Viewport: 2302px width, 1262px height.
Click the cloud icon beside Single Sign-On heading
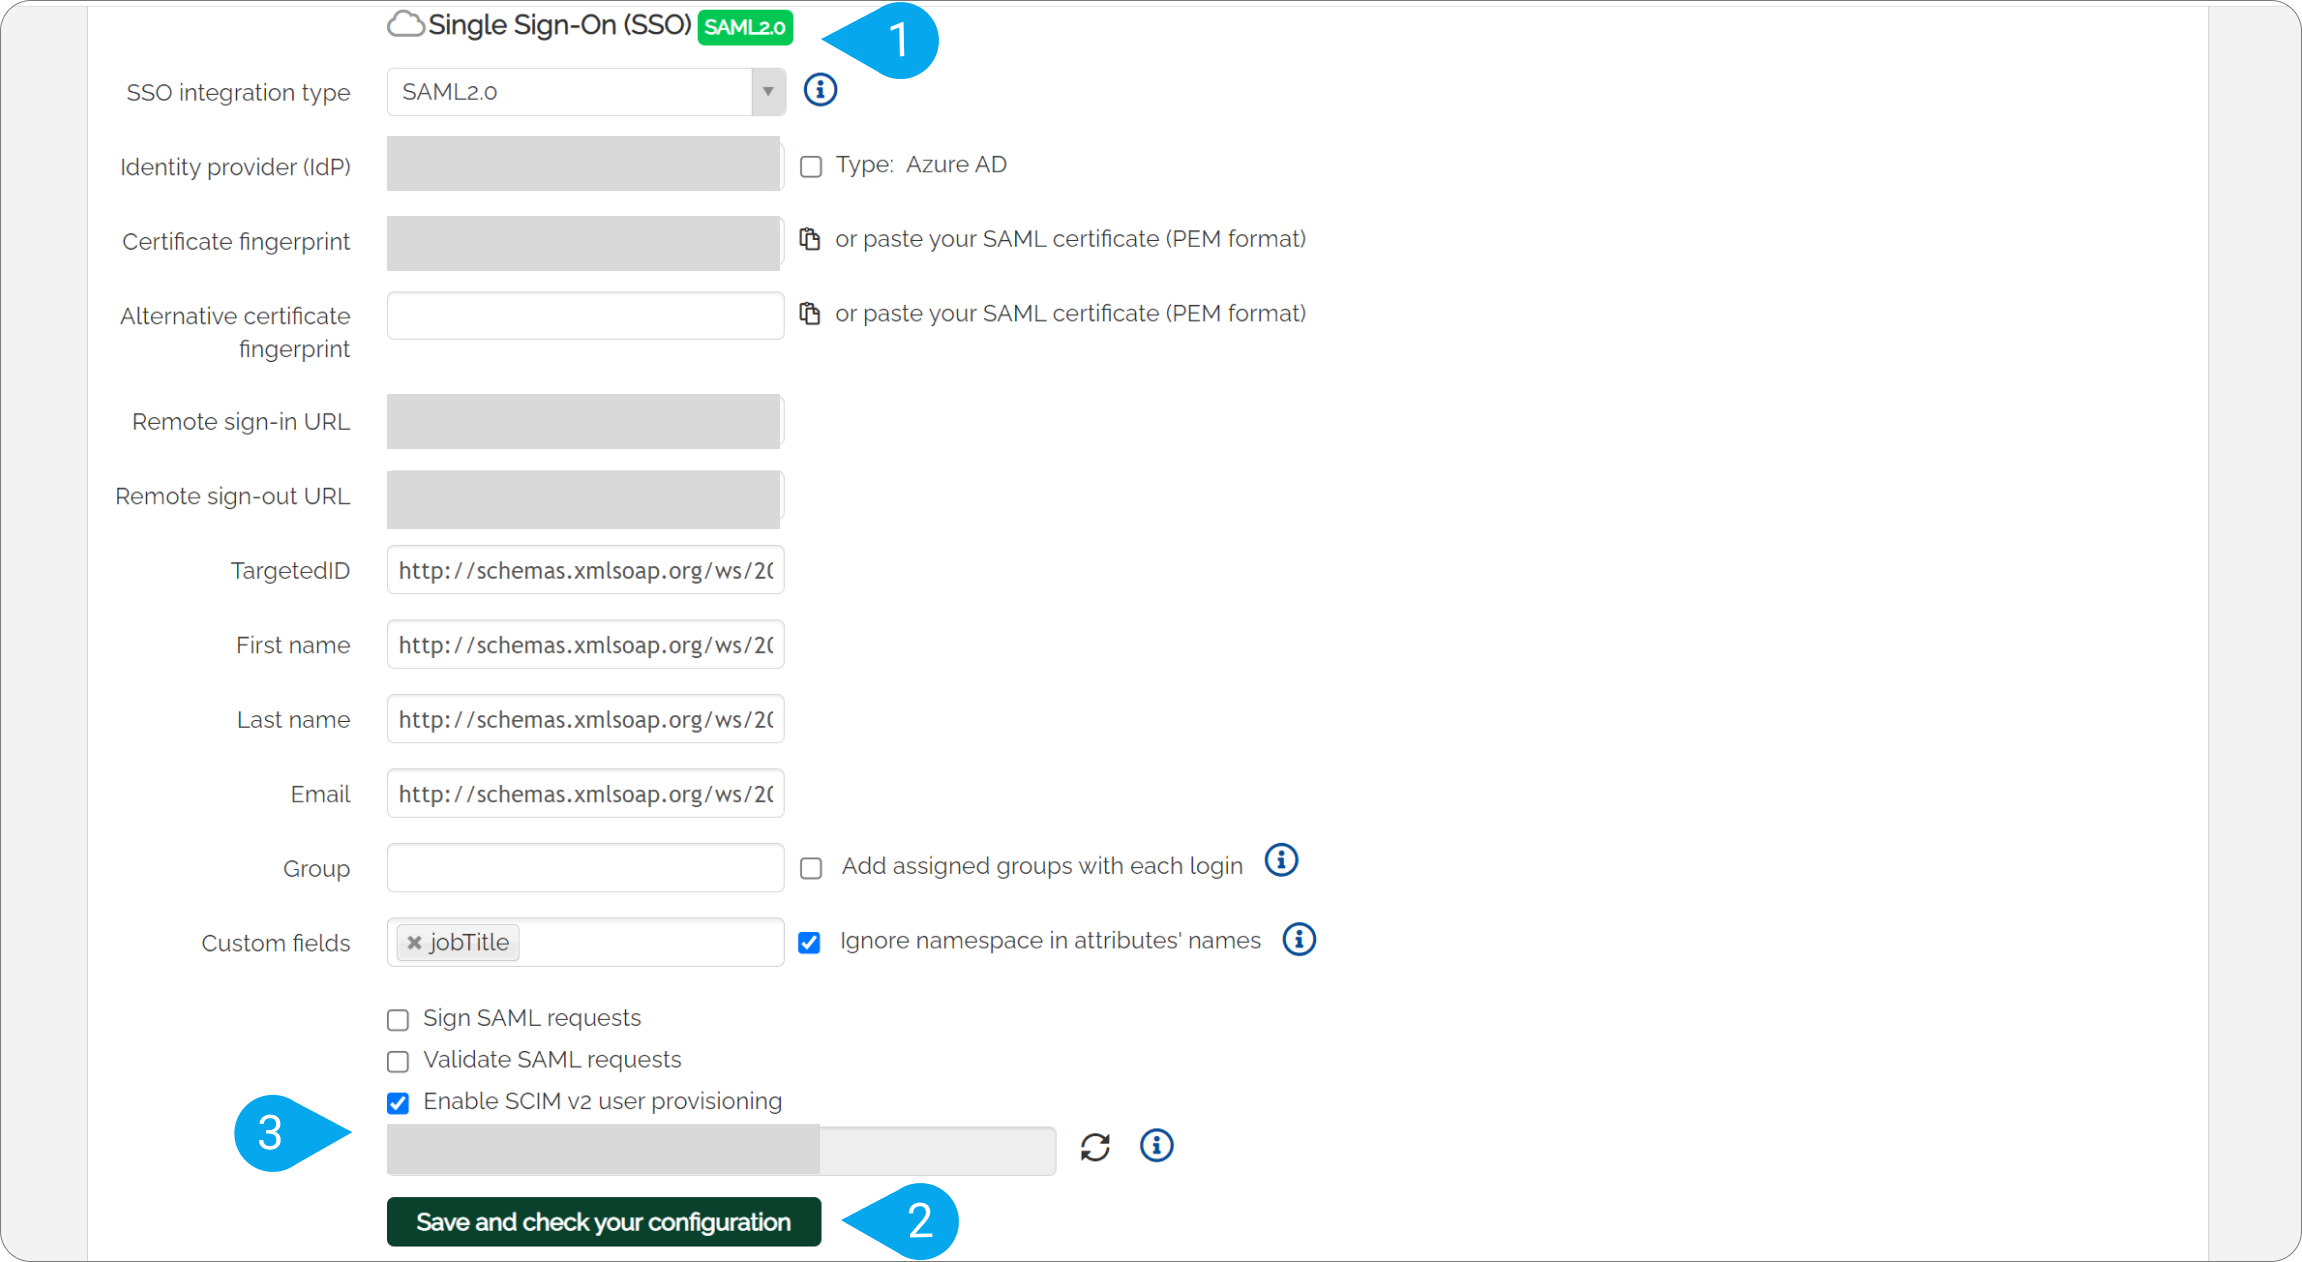point(406,24)
